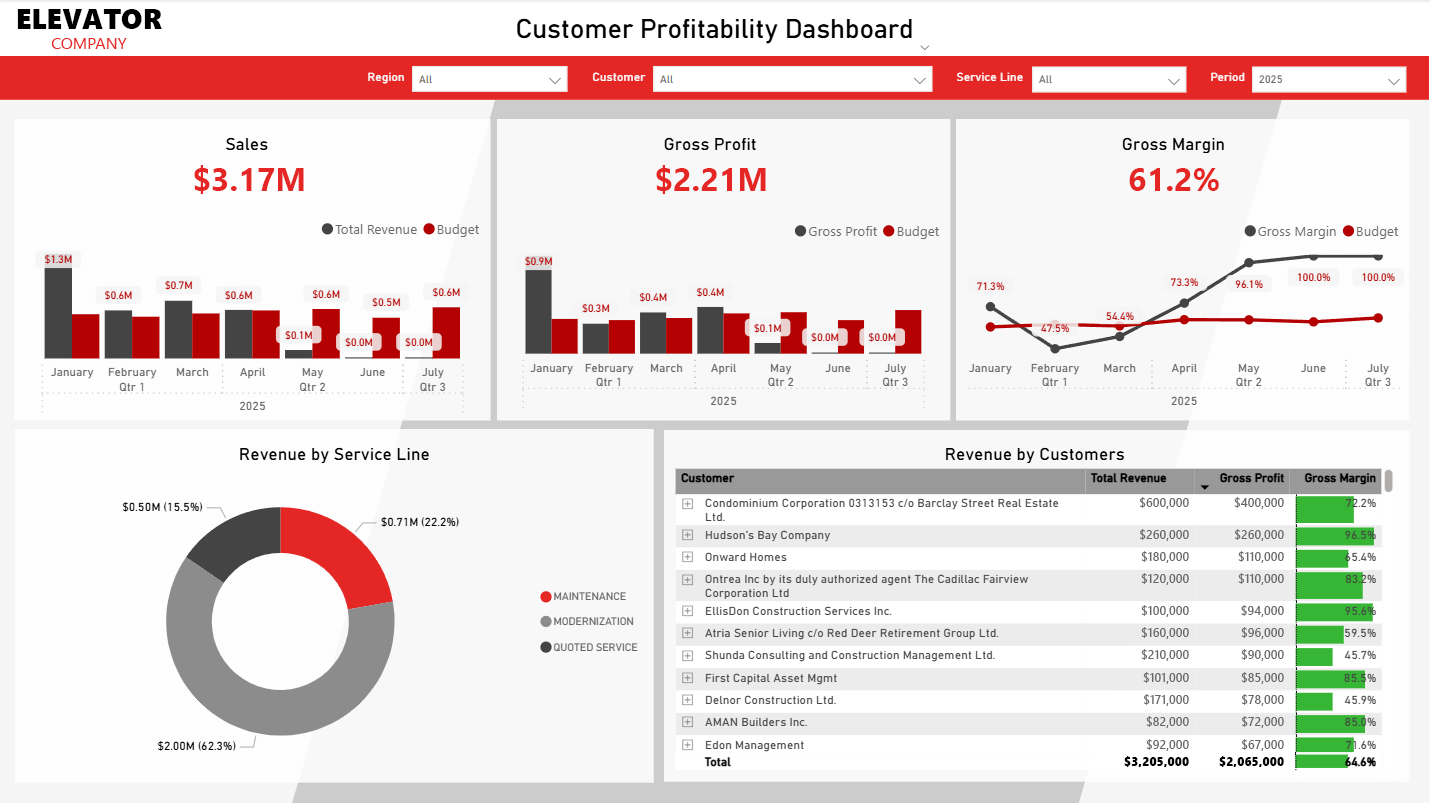Image resolution: width=1430 pixels, height=803 pixels.
Task: Click the sort arrow on Gross Profit column
Action: pos(1204,487)
